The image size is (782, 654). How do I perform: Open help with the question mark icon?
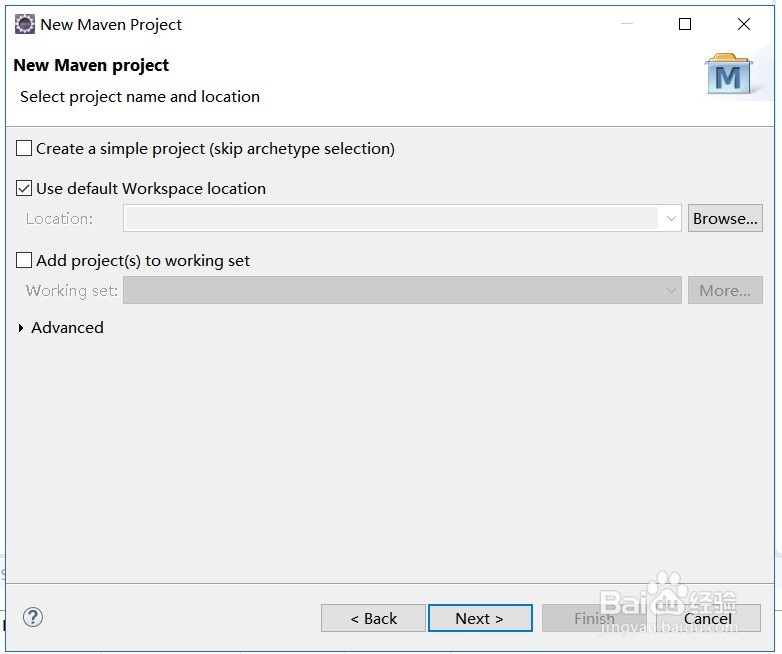[x=32, y=617]
